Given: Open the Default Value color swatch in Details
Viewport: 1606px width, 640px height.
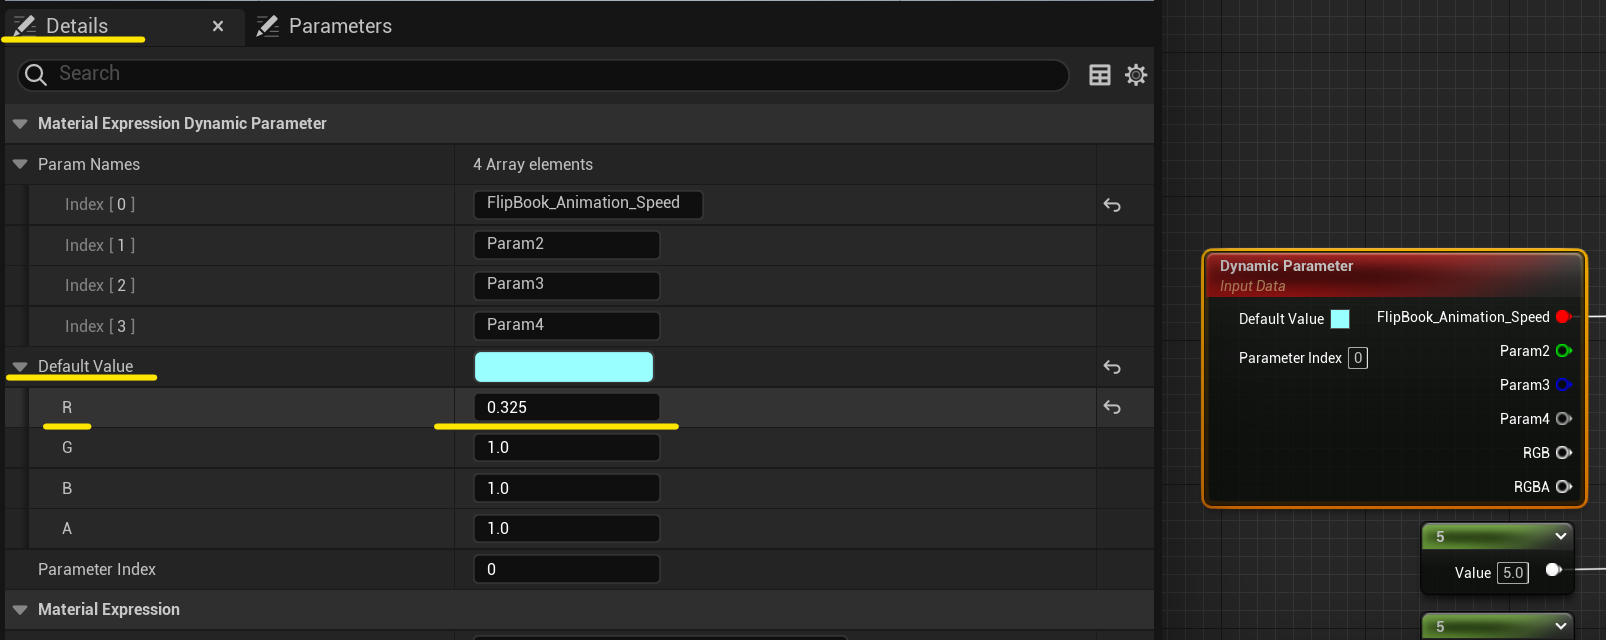Looking at the screenshot, I should tap(563, 367).
